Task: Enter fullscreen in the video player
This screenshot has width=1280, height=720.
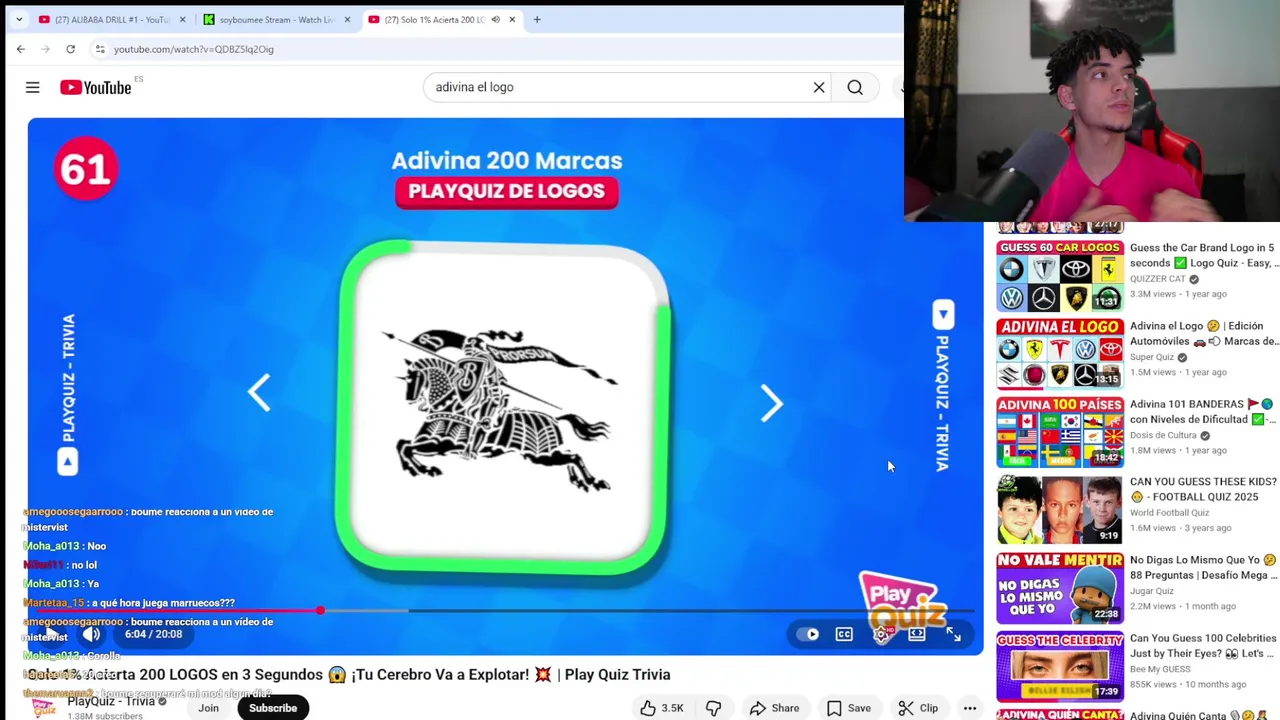Action: (953, 634)
